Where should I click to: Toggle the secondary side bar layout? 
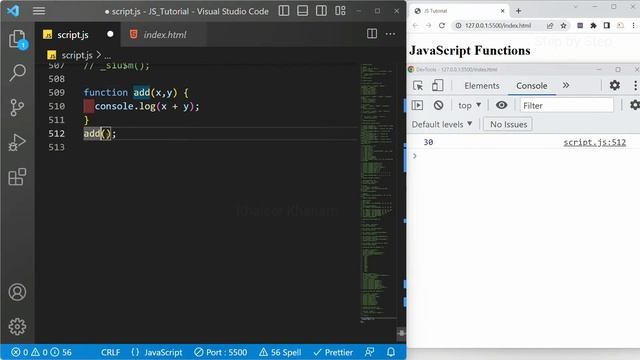[321, 11]
